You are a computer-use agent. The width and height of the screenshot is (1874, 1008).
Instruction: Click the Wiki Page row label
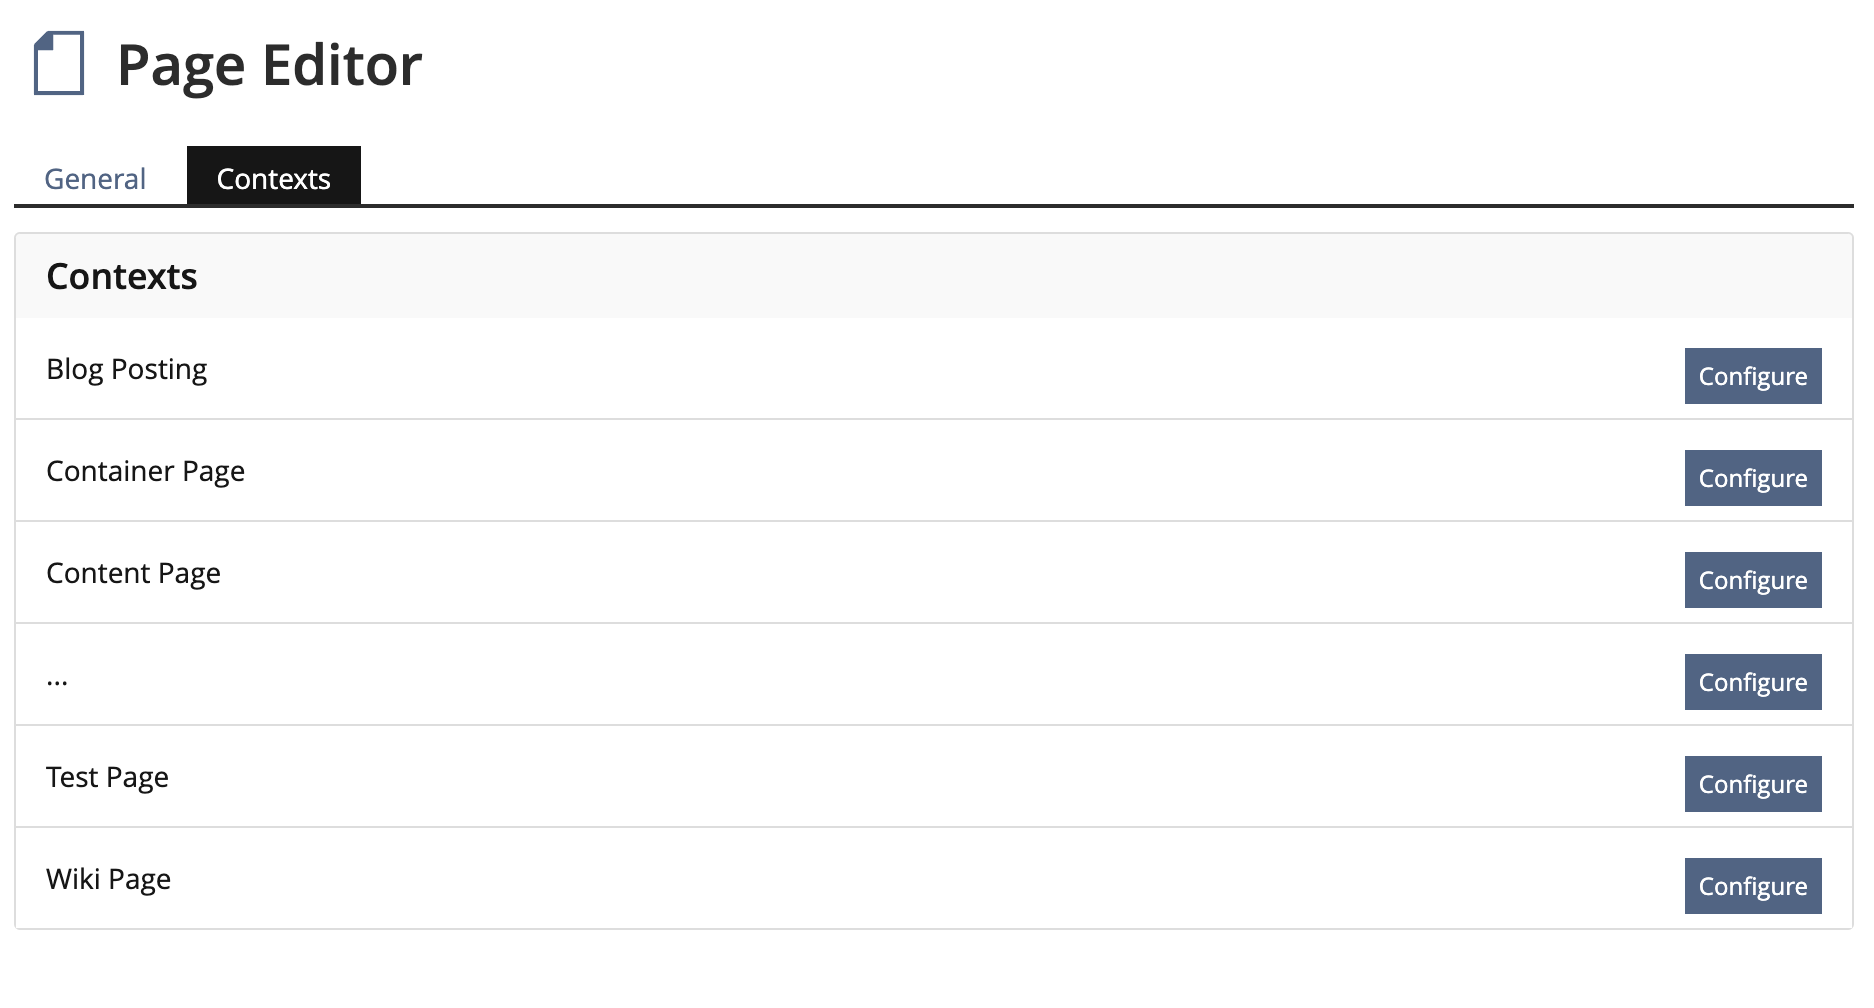109,880
